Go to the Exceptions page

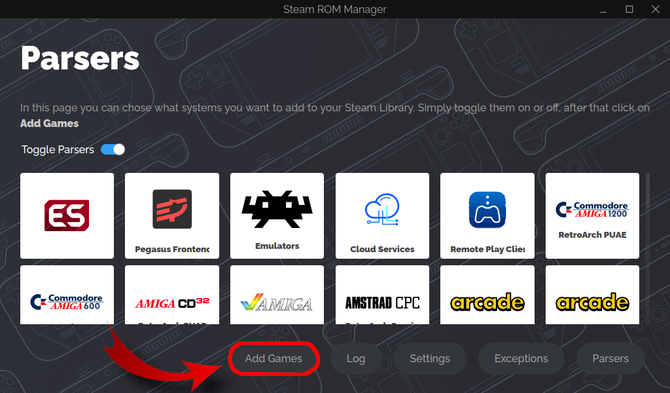coord(521,358)
